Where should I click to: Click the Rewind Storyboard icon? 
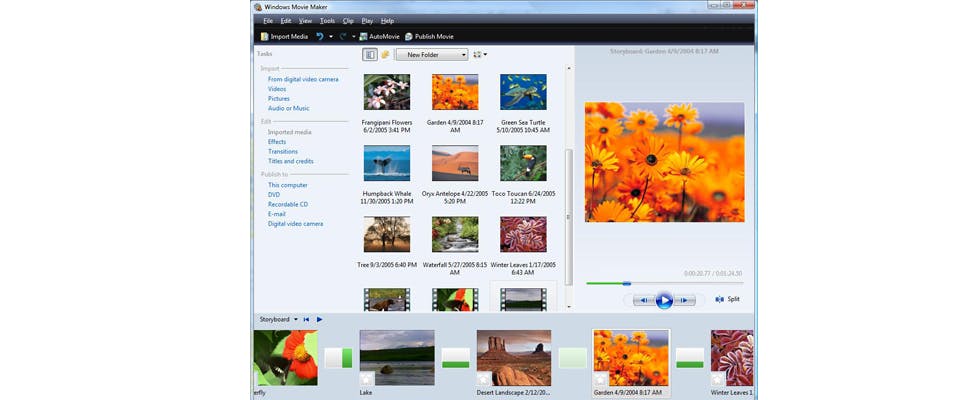click(x=306, y=320)
